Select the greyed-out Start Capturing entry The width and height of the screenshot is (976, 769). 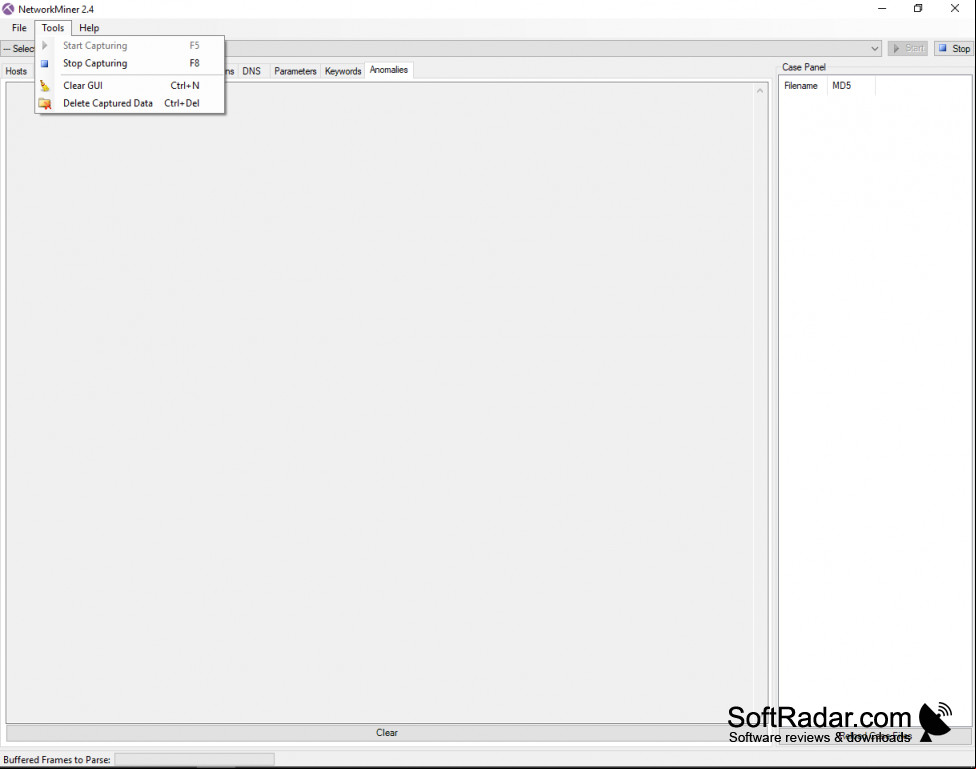point(129,45)
